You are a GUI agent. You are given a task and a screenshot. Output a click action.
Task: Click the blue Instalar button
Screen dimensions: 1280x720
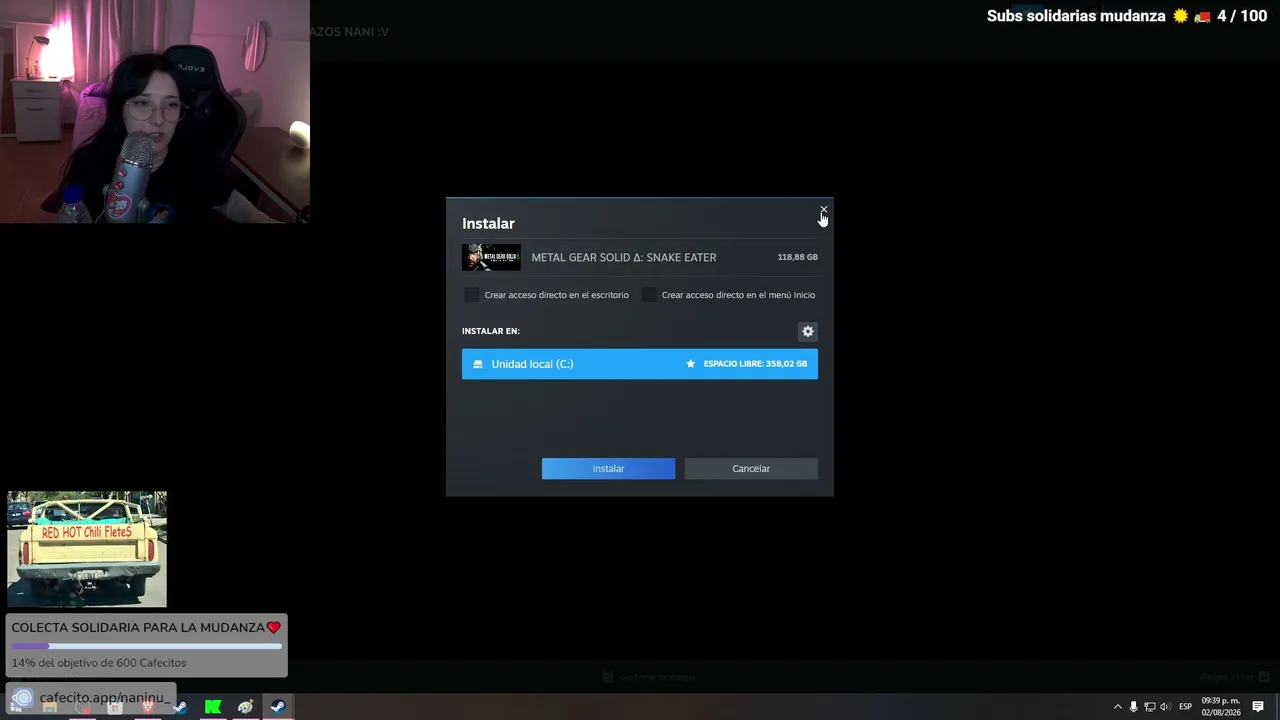click(608, 468)
